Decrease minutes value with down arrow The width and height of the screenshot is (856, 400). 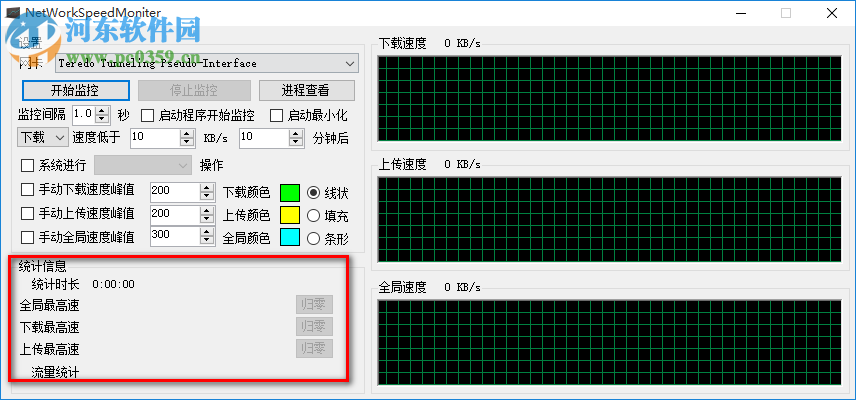click(x=296, y=142)
